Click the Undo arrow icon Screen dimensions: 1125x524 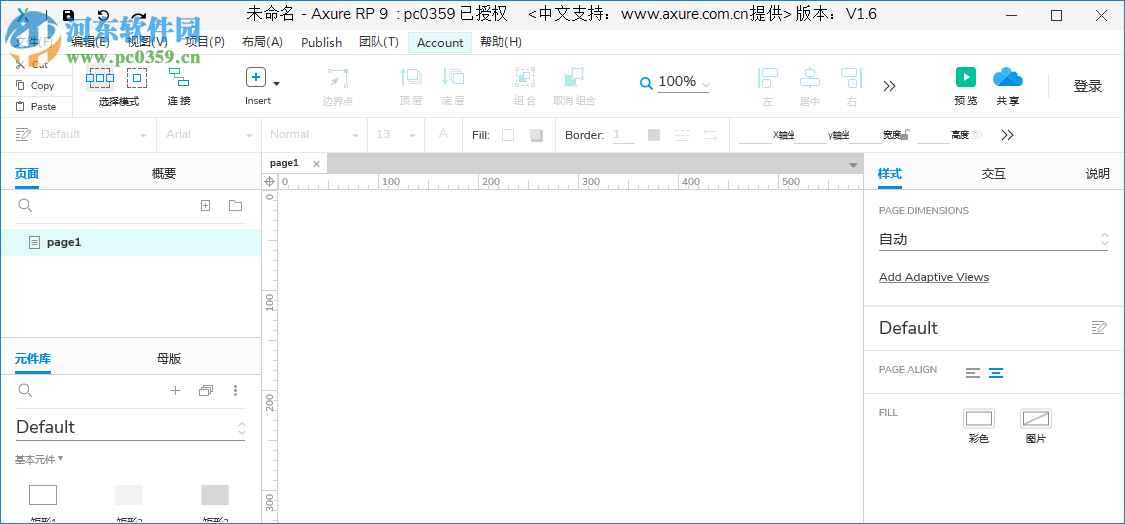pos(103,16)
